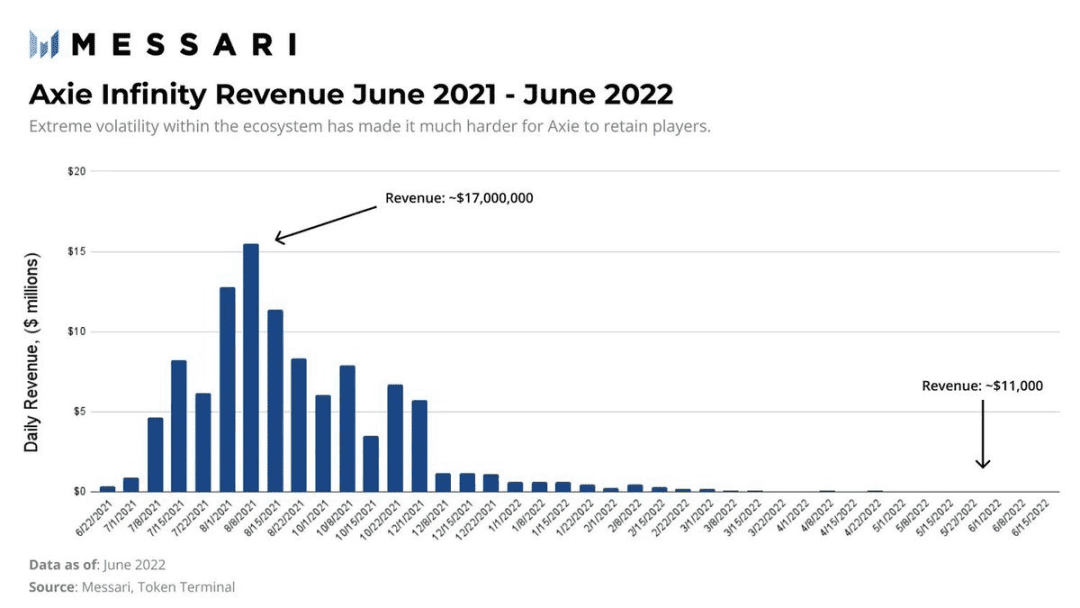The height and width of the screenshot is (608, 1080).
Task: Click the 8/1/2021 revenue bar
Action: click(x=227, y=389)
